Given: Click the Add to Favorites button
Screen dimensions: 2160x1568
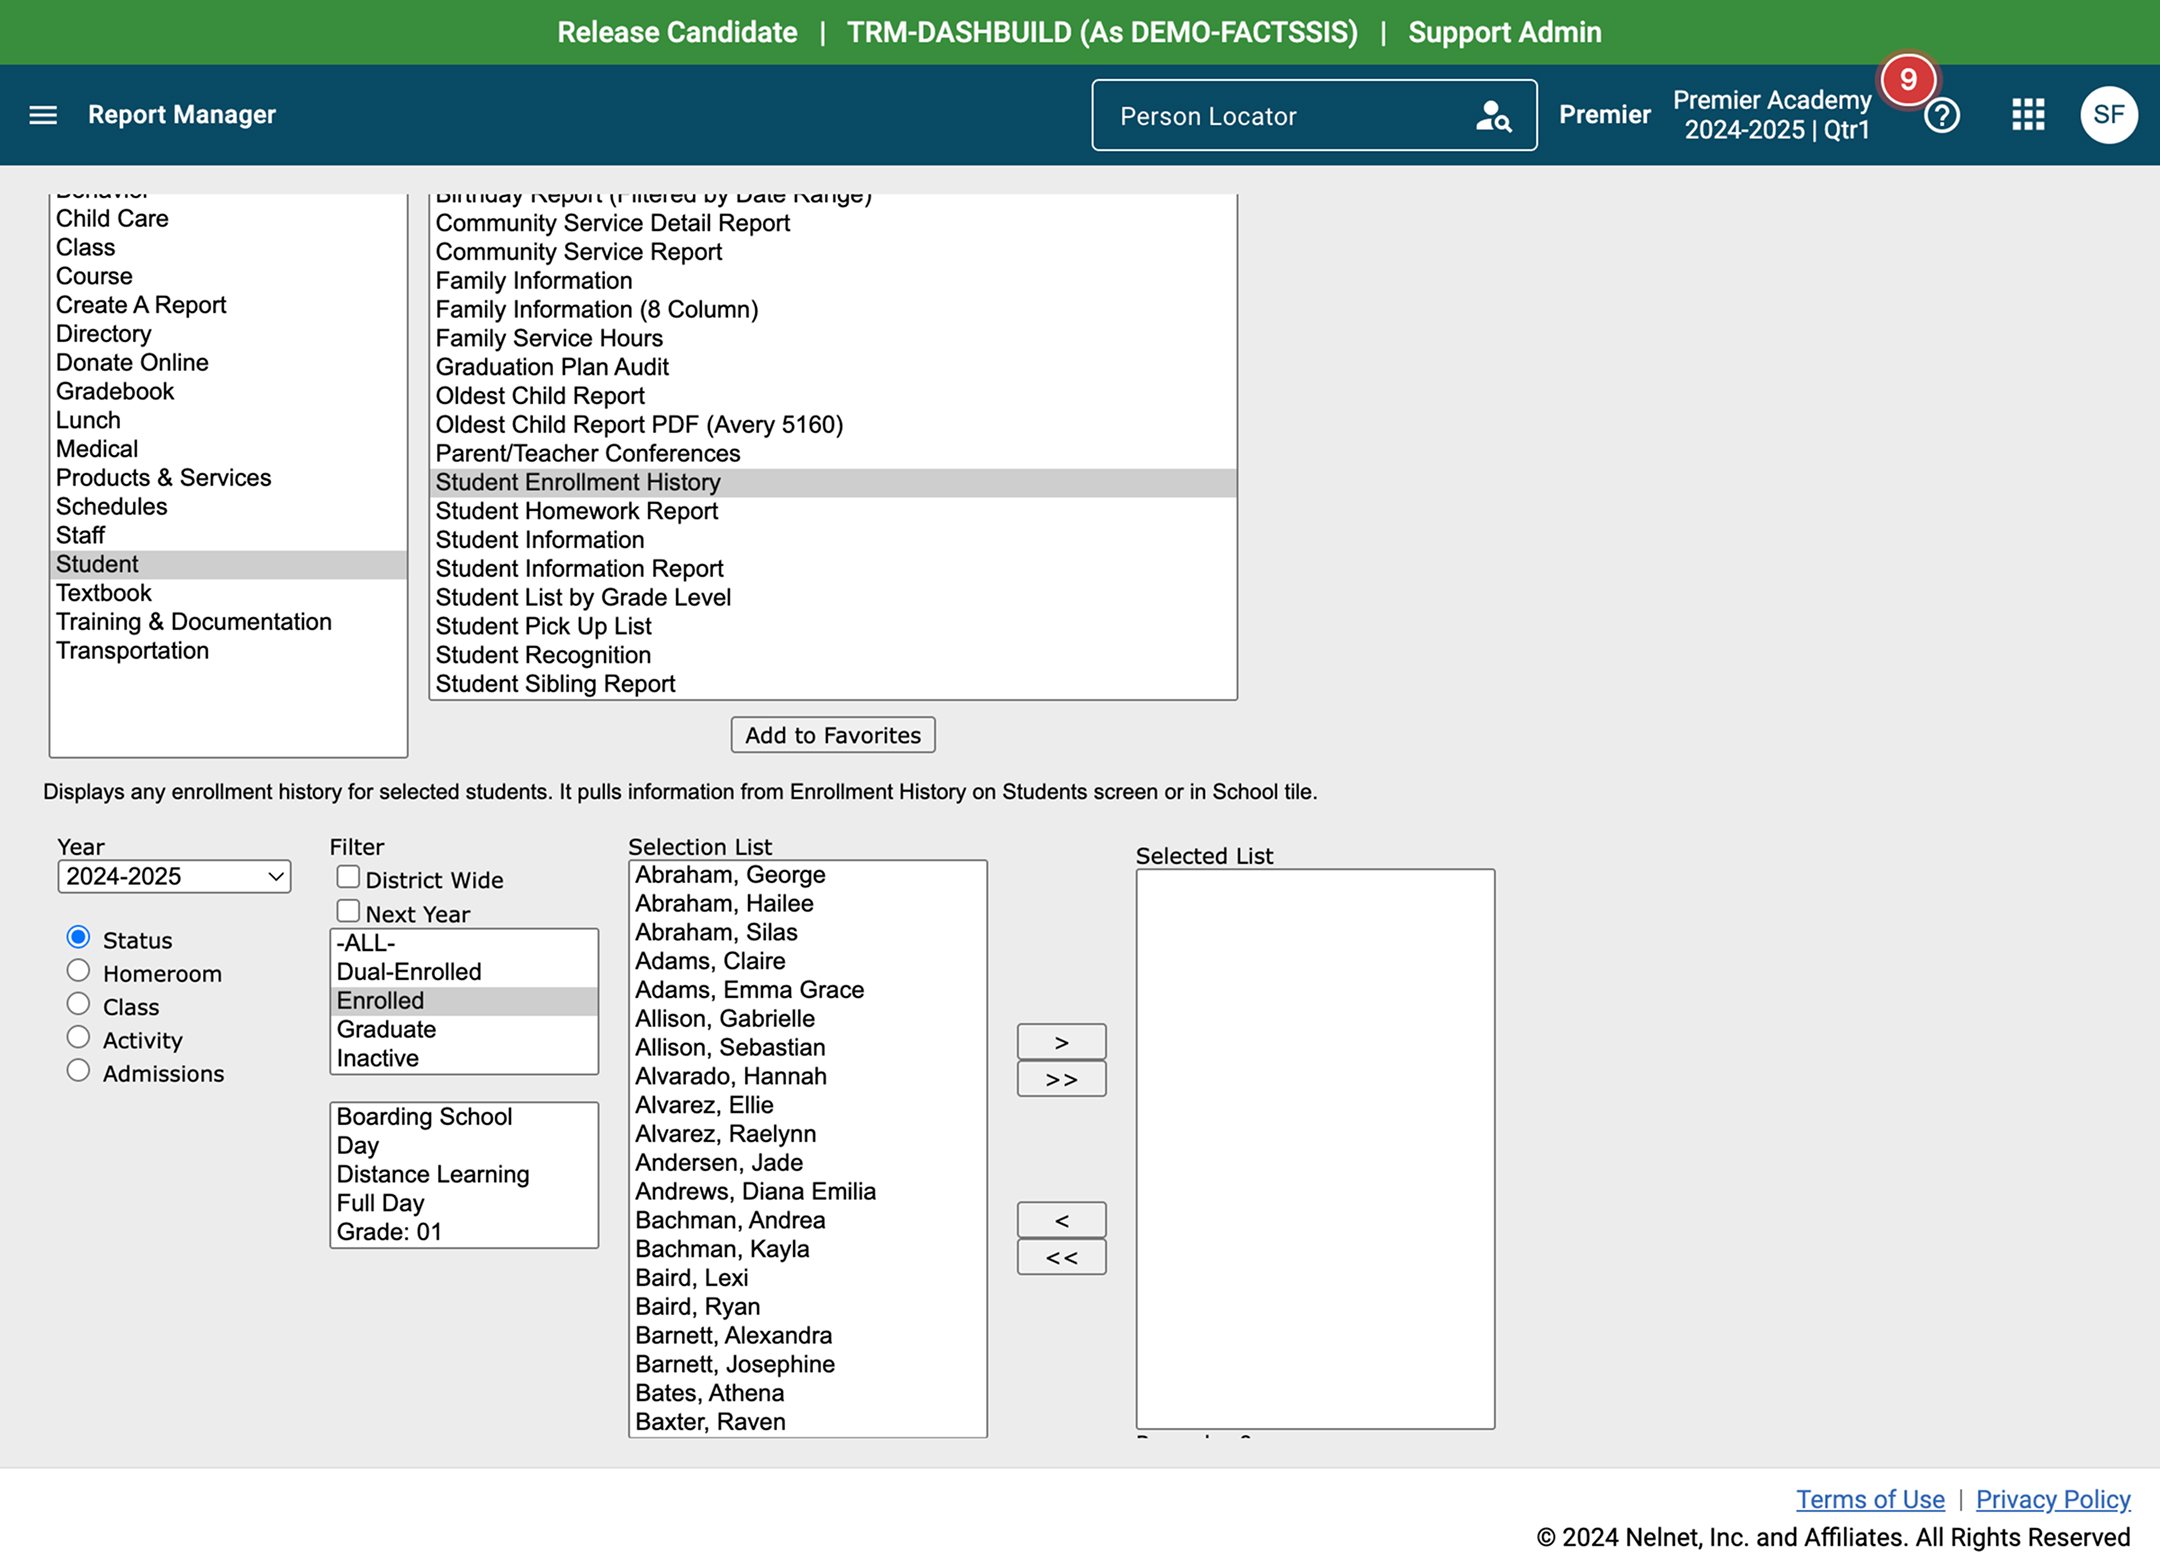Looking at the screenshot, I should 832,735.
